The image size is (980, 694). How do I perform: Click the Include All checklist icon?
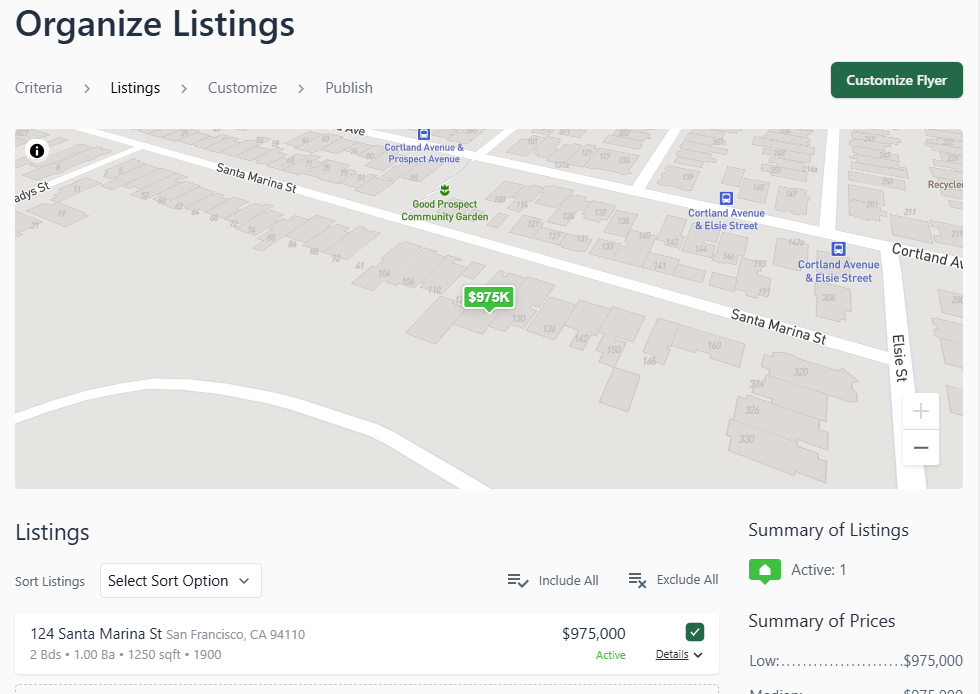click(x=517, y=580)
